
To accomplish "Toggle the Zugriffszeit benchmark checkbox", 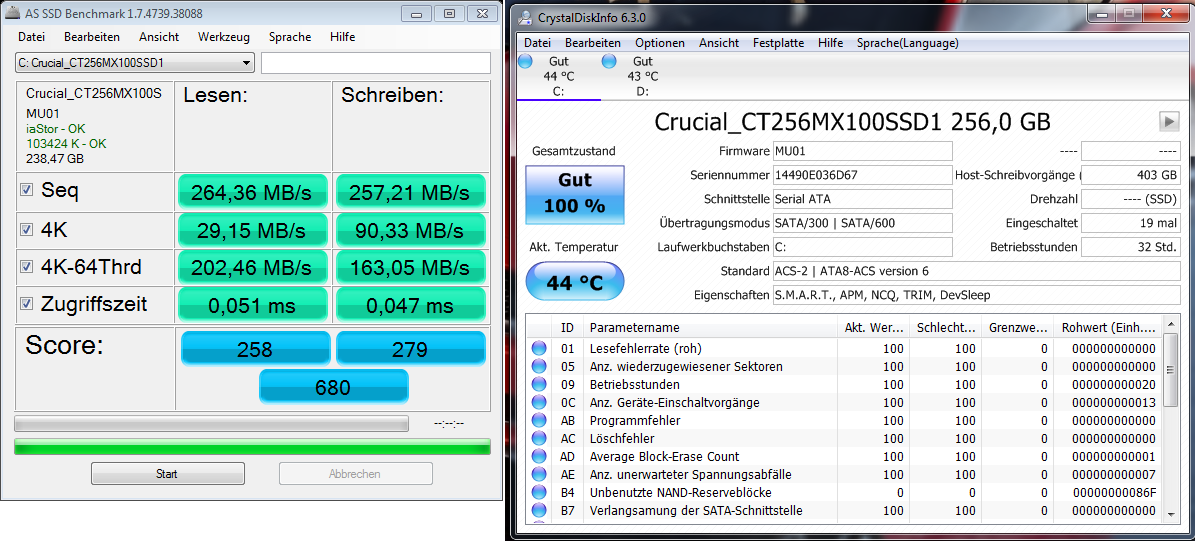I will coord(27,304).
